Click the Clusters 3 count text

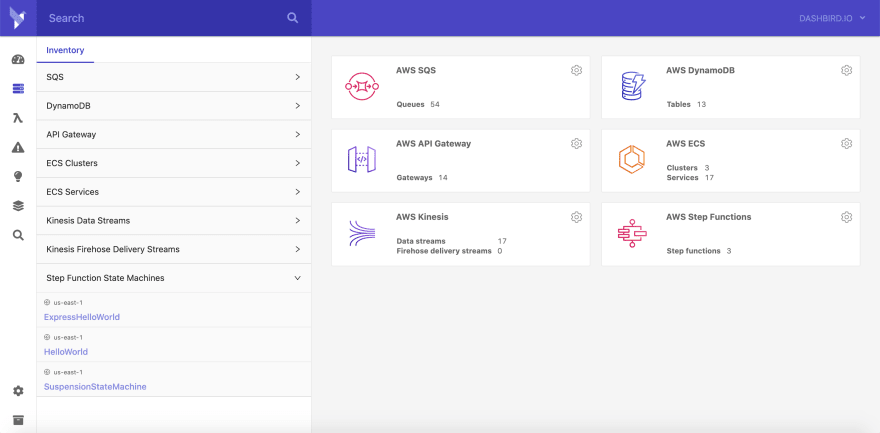click(688, 168)
